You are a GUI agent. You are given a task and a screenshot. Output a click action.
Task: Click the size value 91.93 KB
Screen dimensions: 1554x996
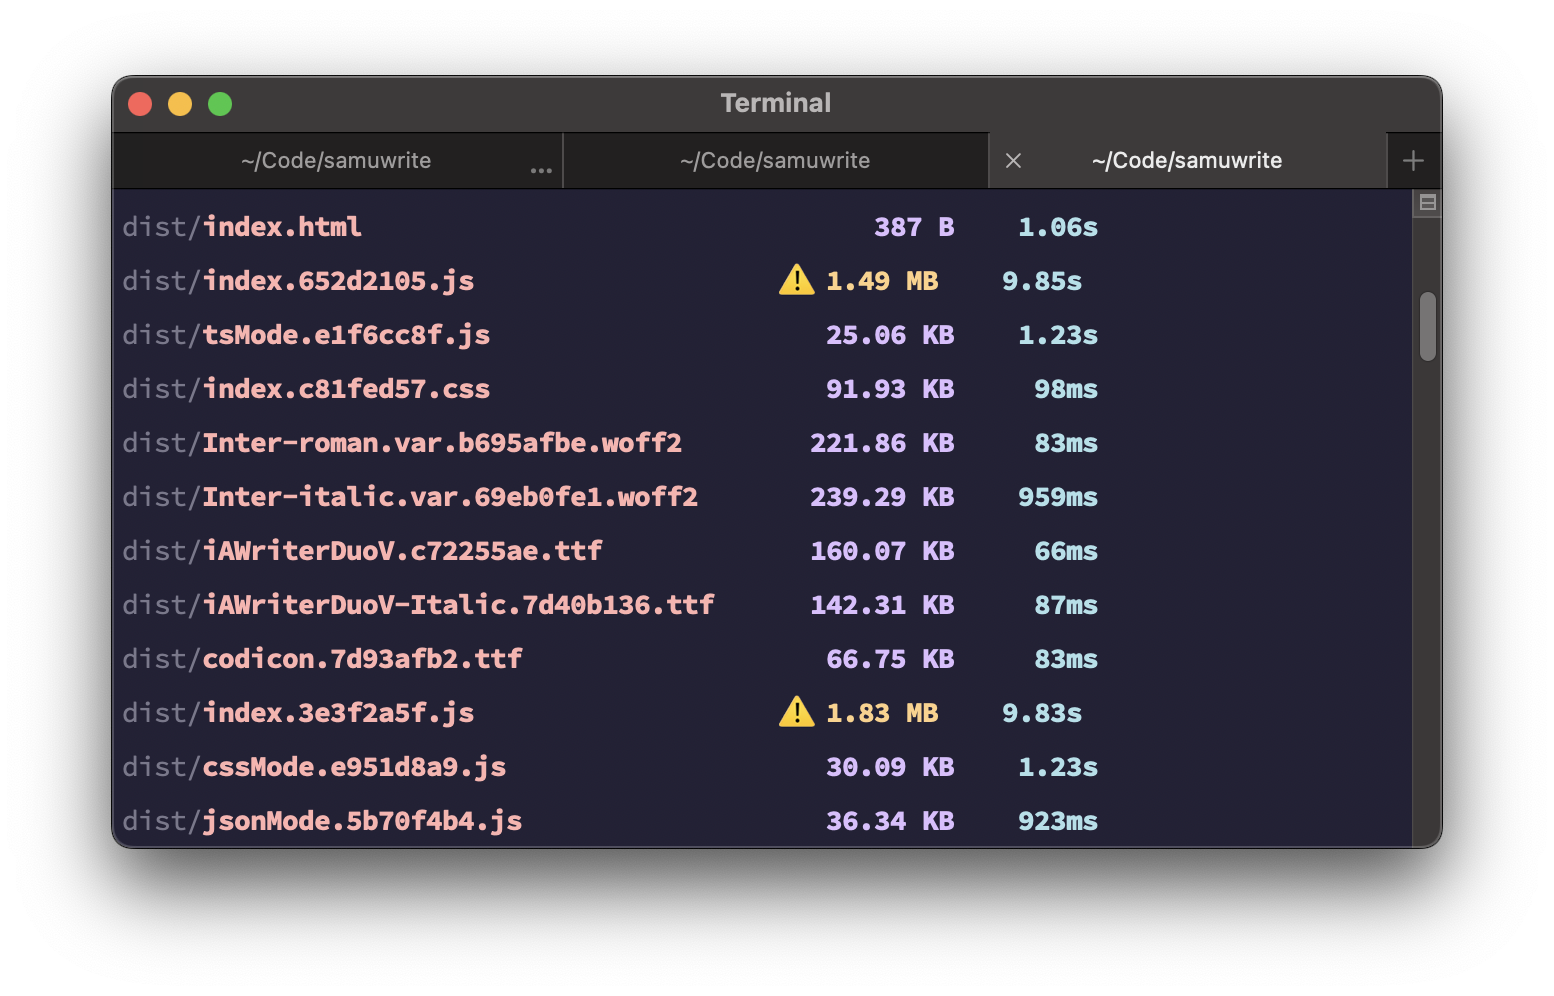click(890, 389)
